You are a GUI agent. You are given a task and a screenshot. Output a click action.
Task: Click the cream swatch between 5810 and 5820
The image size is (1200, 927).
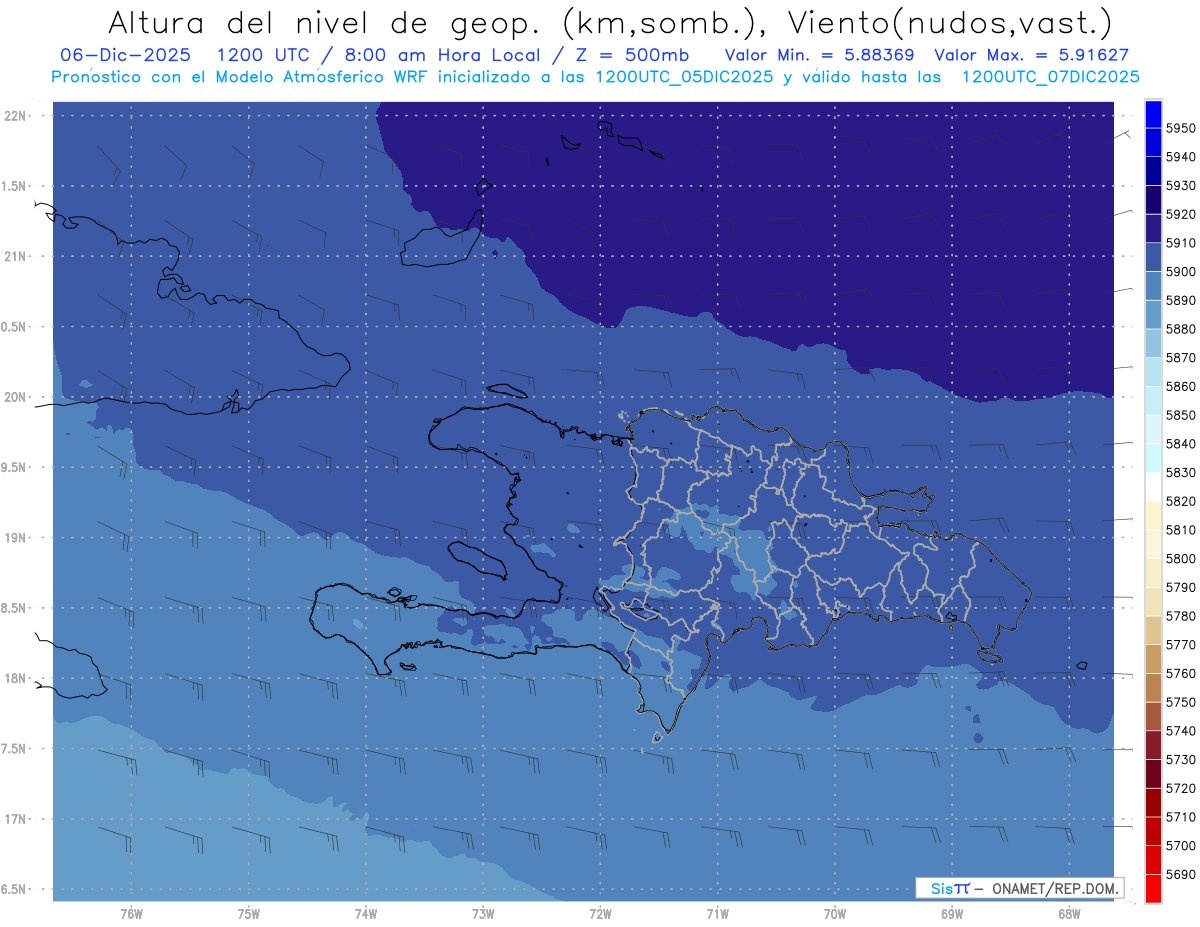tap(1153, 516)
